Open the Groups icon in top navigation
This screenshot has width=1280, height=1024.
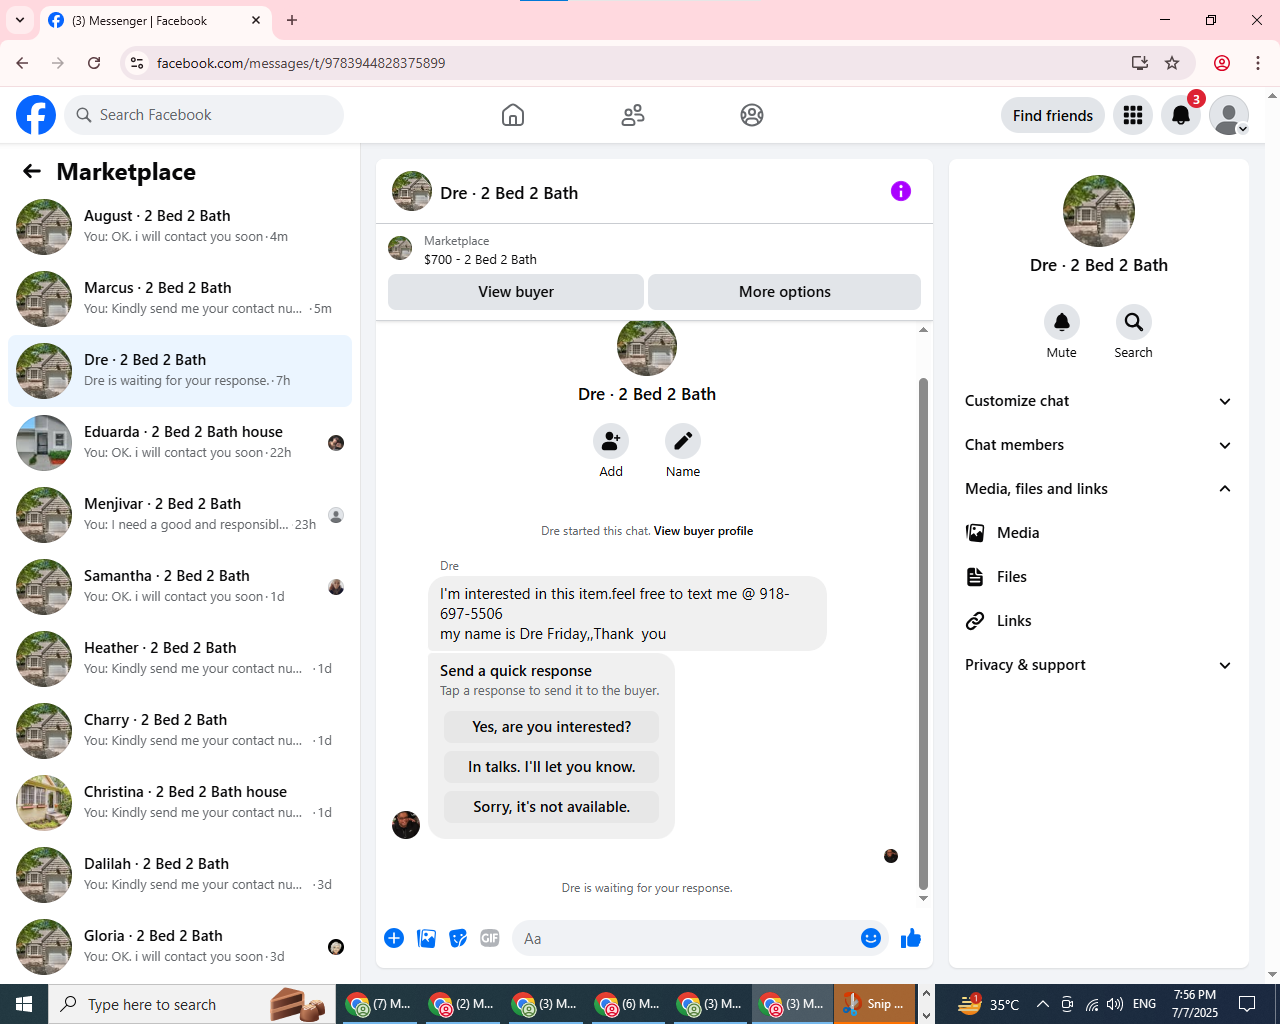click(x=752, y=115)
